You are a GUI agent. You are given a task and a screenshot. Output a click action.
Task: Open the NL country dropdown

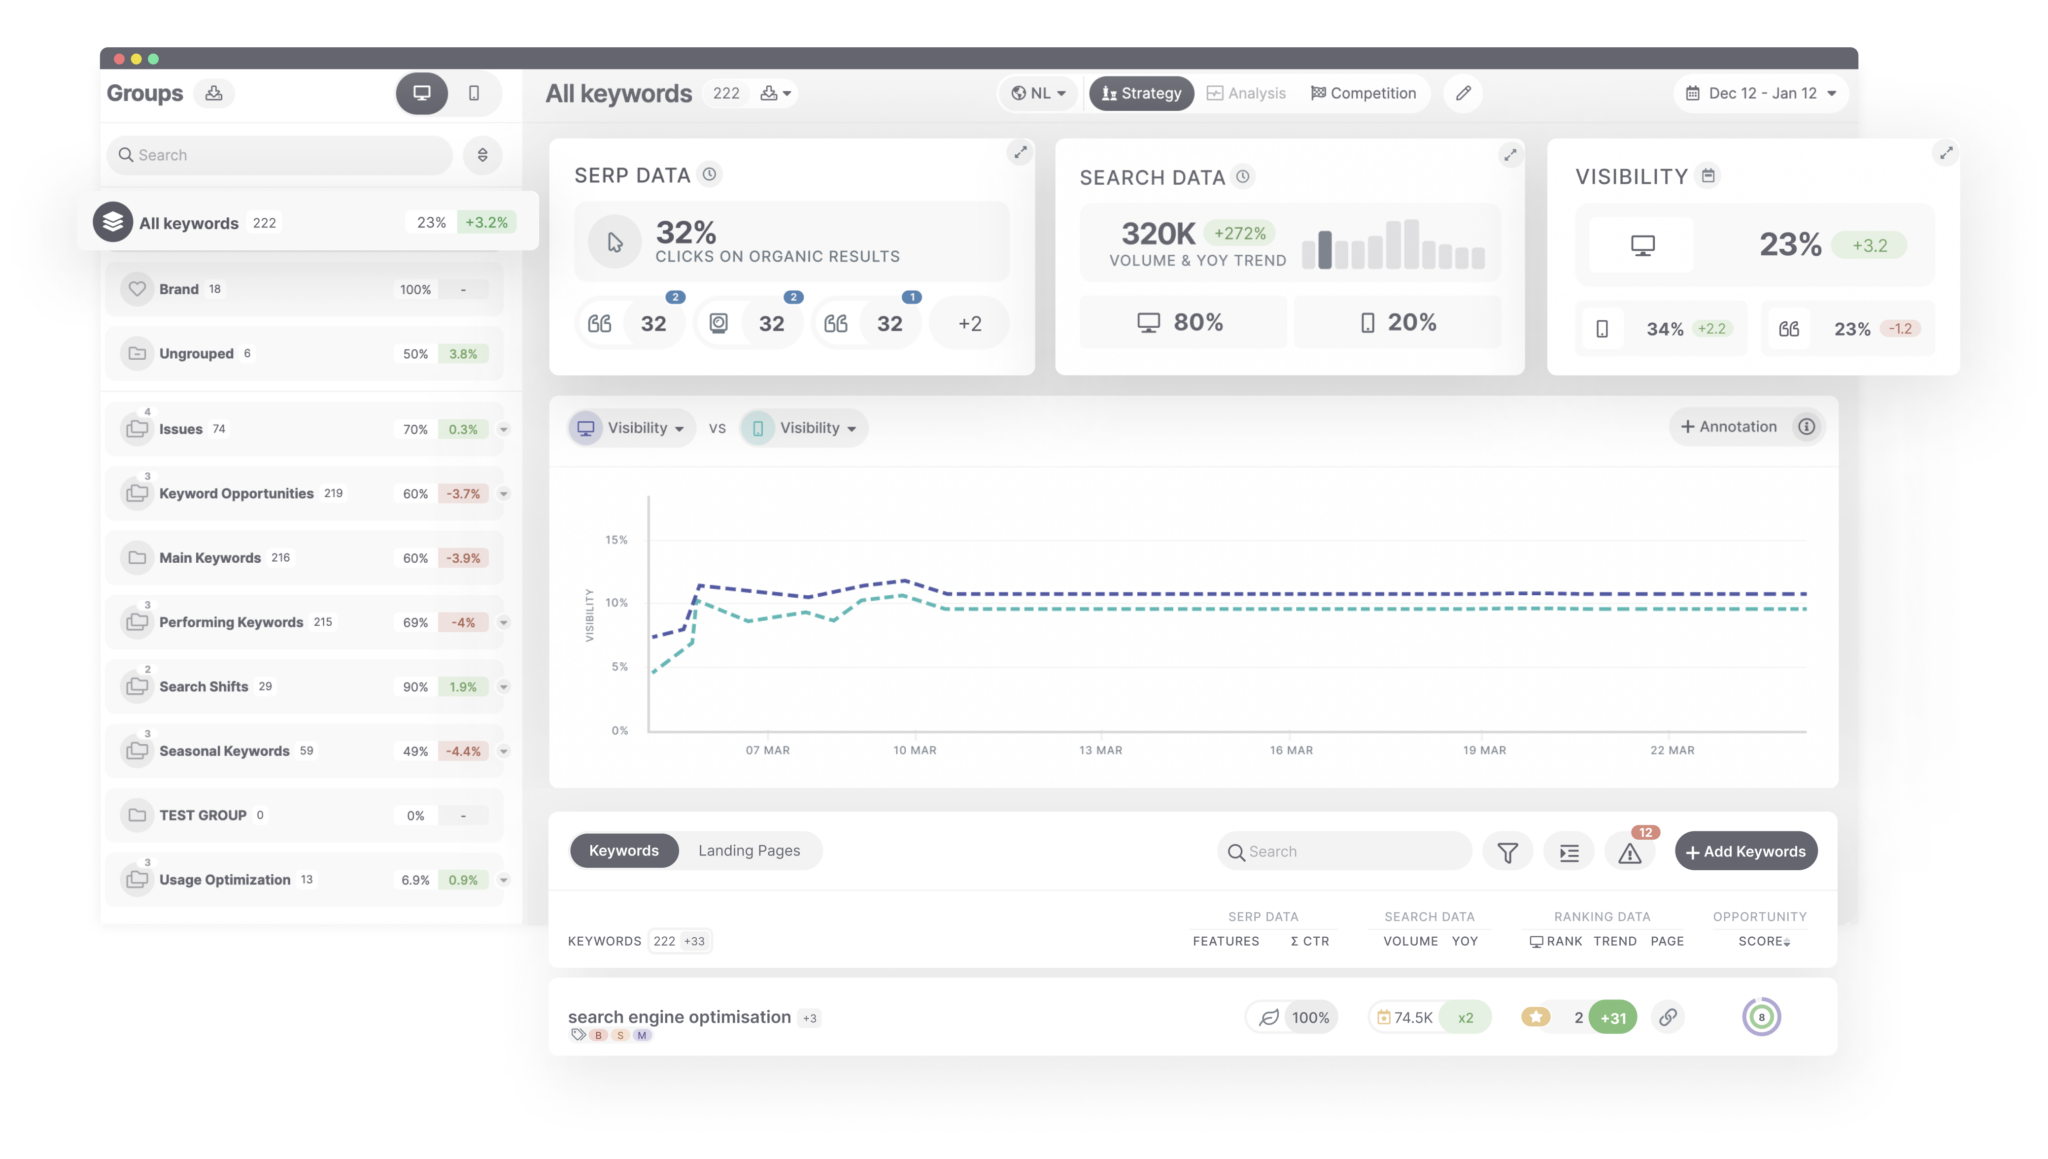coord(1039,93)
